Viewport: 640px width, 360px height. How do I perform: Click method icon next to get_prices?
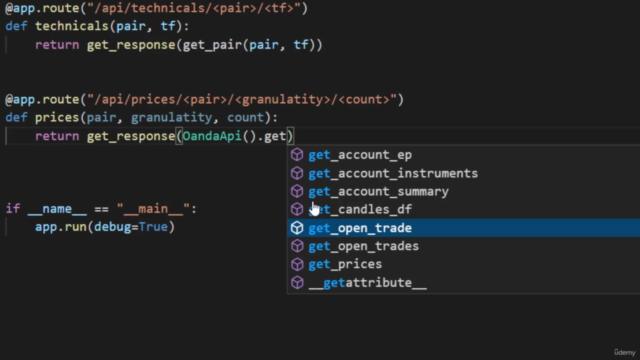tap(297, 264)
